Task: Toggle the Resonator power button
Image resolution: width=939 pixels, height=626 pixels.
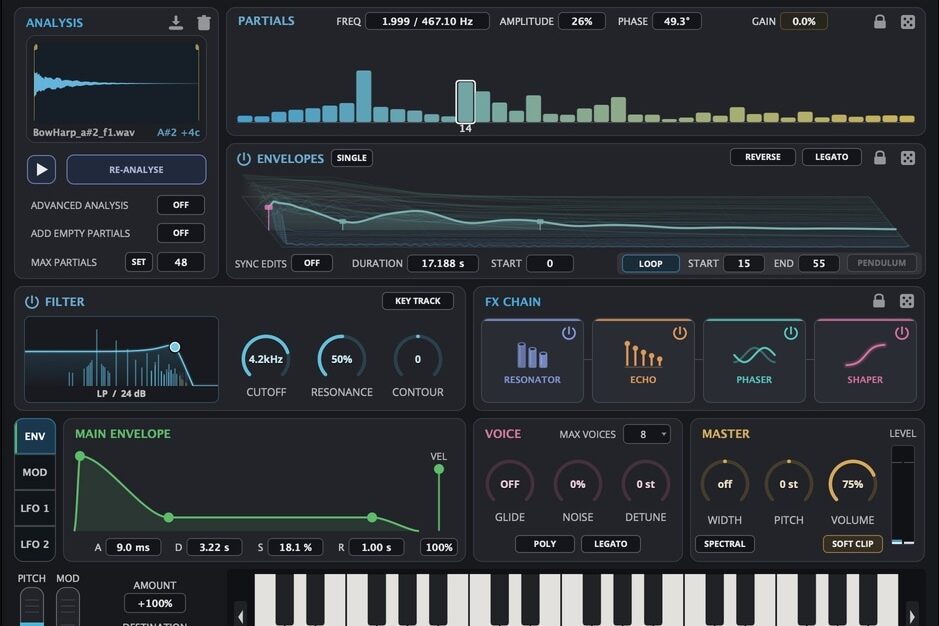Action: point(568,333)
